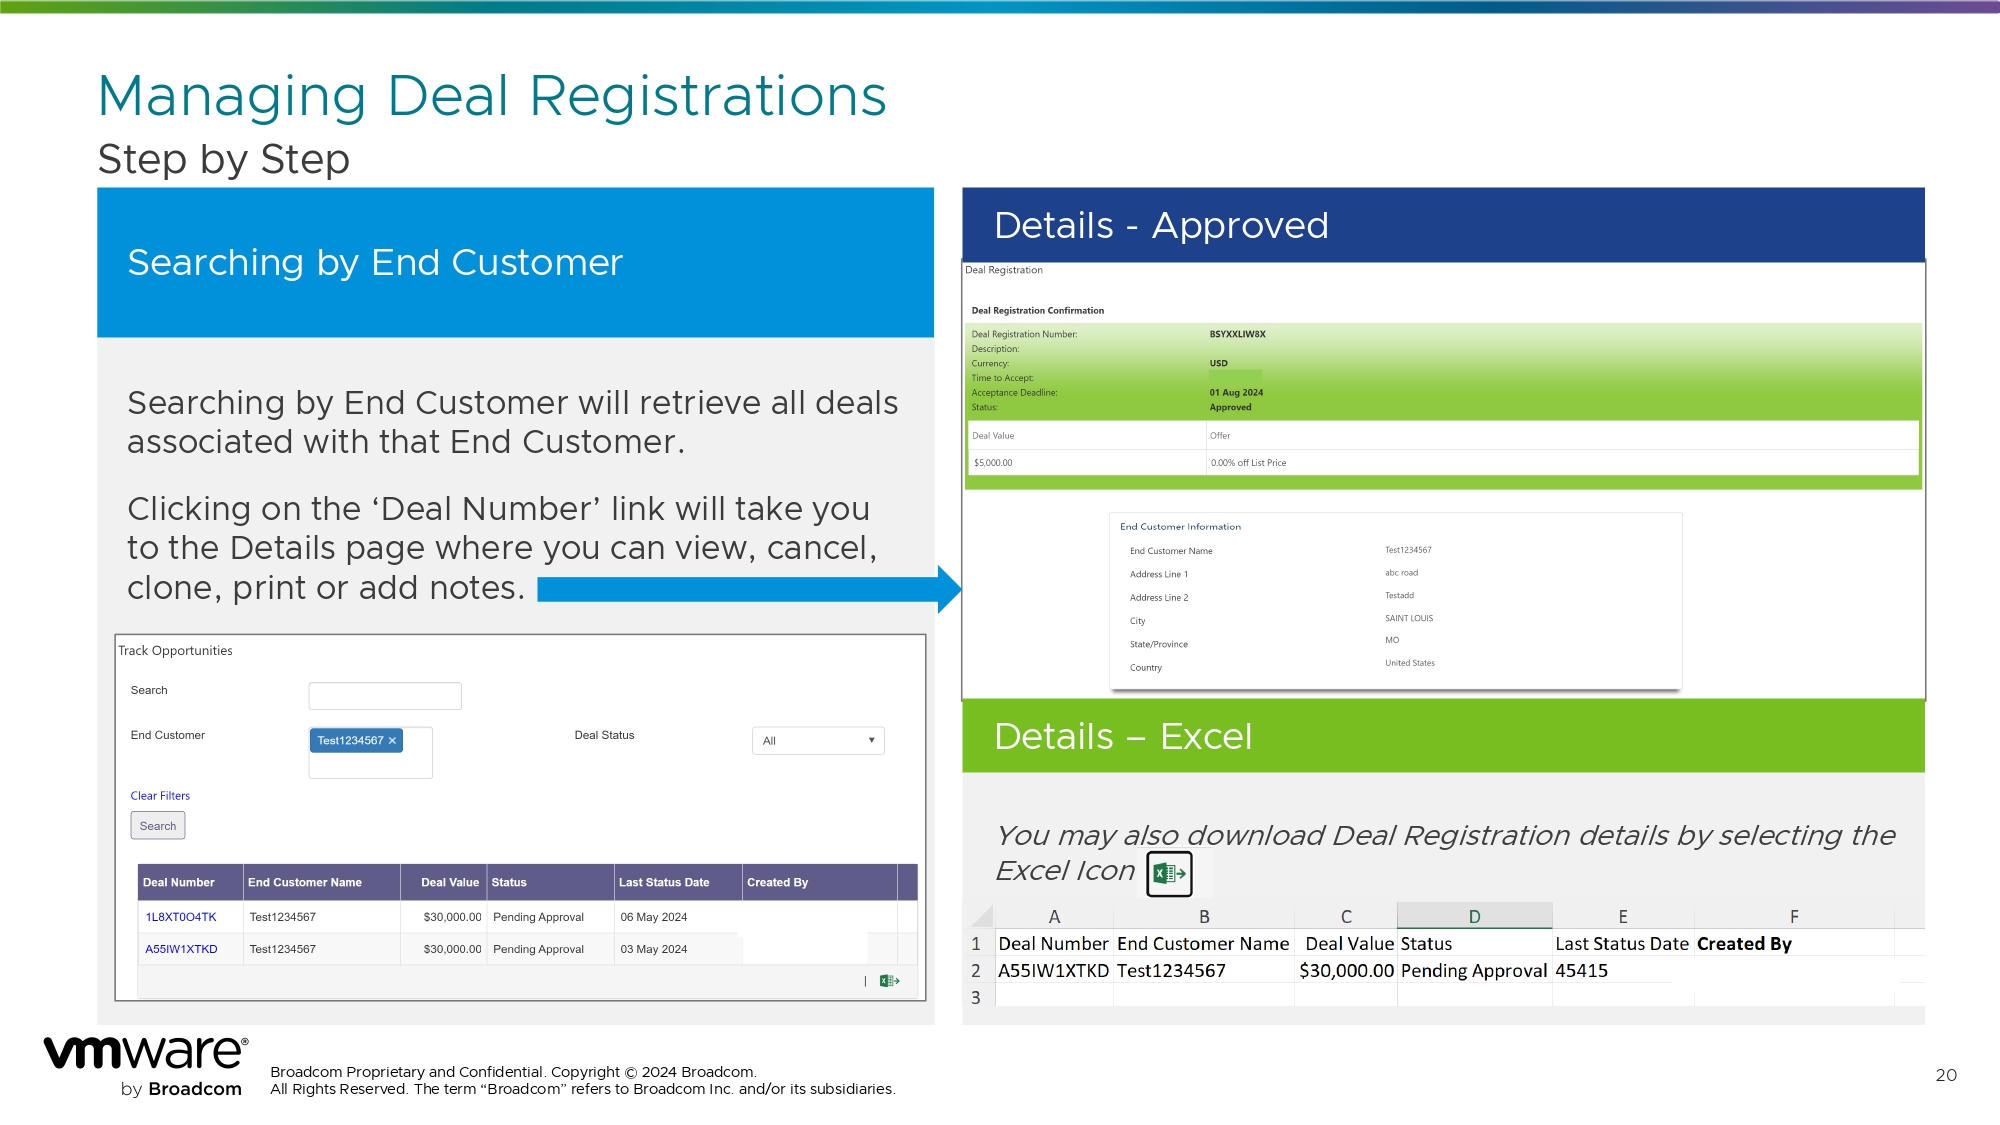
Task: Sort by End Customer Name column header
Action: [305, 882]
